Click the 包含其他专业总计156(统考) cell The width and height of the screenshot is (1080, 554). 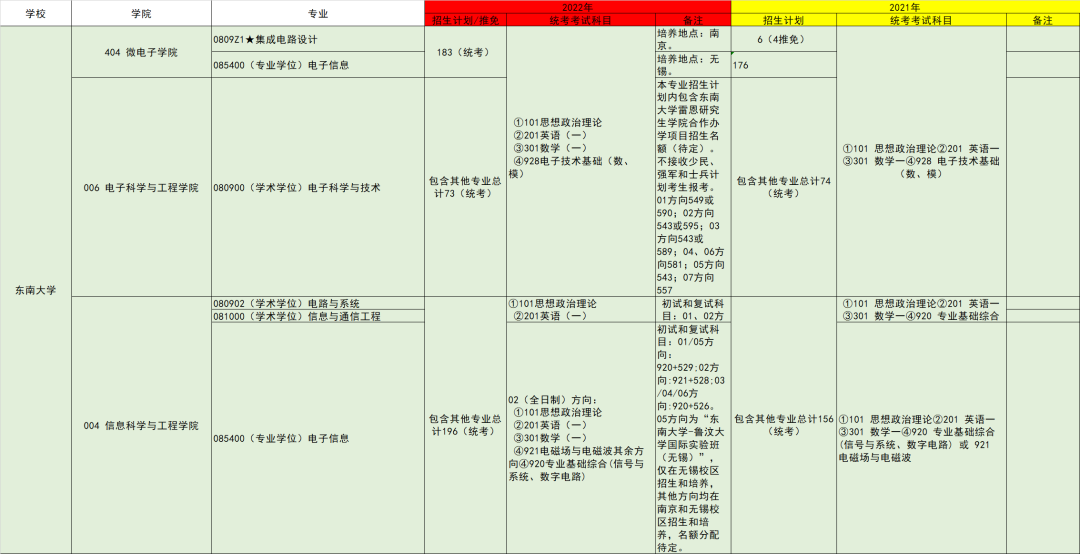click(783, 425)
